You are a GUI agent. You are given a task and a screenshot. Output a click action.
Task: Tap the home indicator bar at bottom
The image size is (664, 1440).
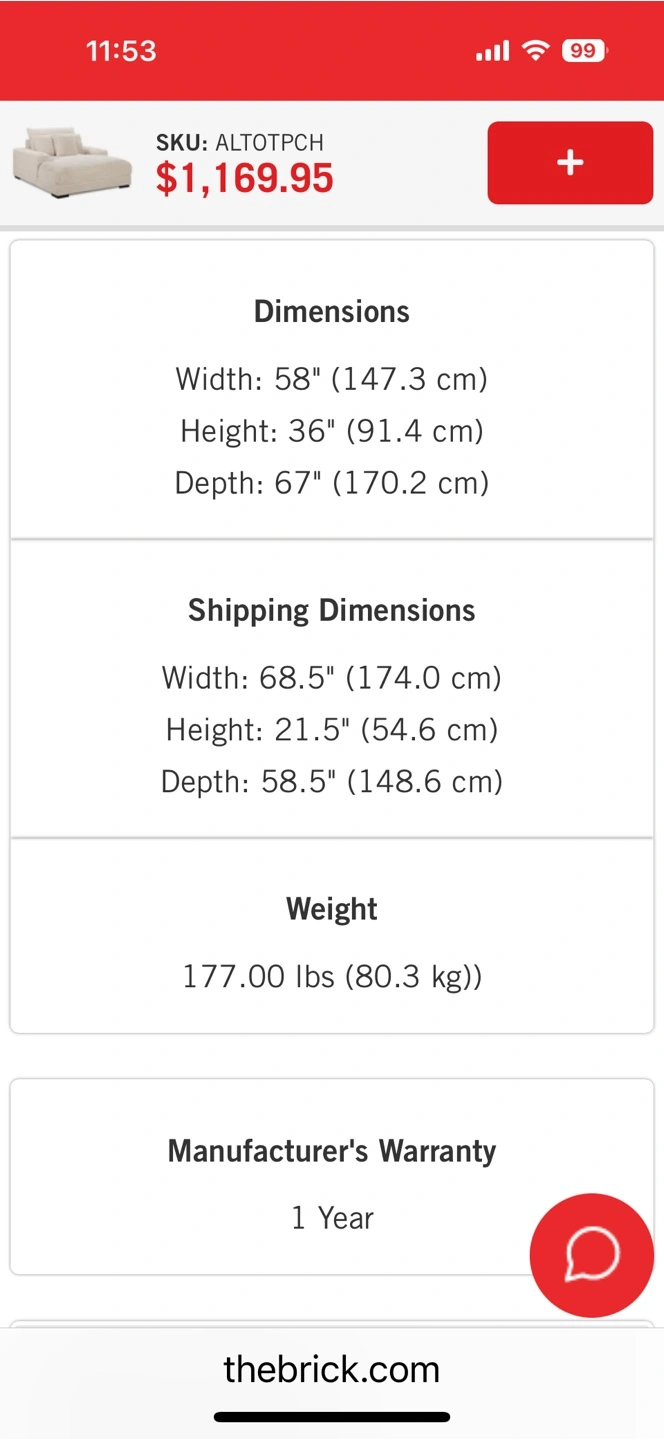[x=332, y=1417]
